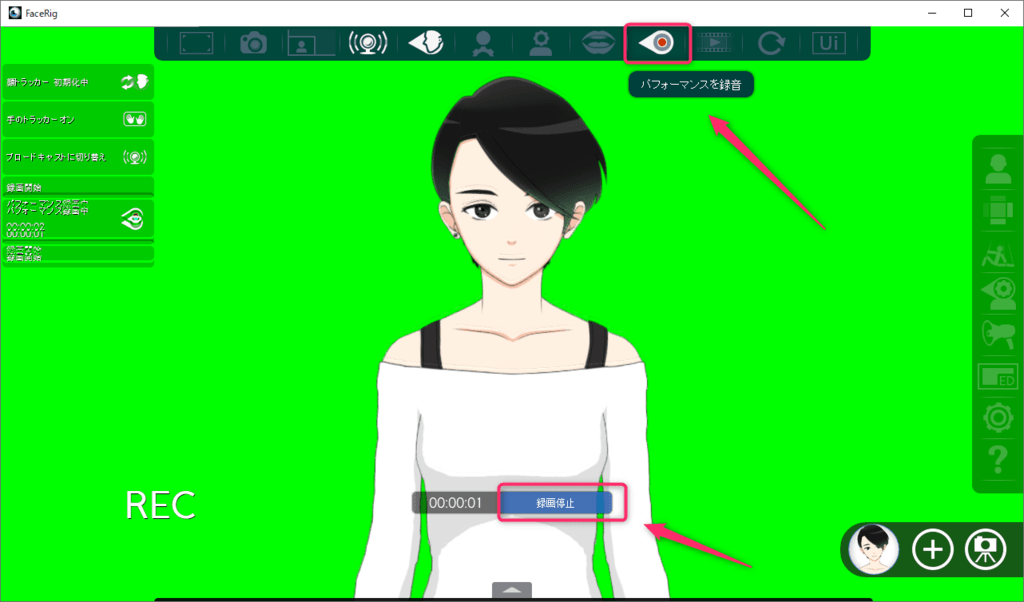
Task: Click the broadcast webcam icon in top toolbar
Action: click(x=367, y=43)
